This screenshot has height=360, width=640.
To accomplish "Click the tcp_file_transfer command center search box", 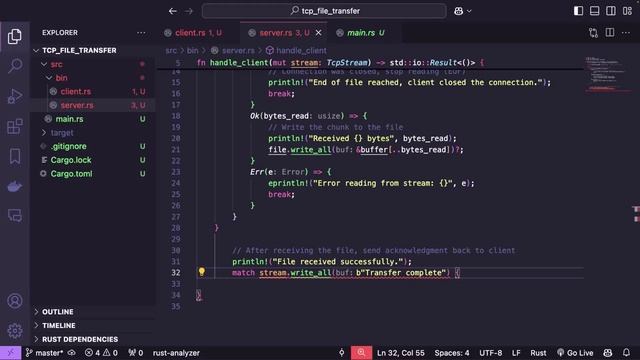I will pyautogui.click(x=324, y=11).
